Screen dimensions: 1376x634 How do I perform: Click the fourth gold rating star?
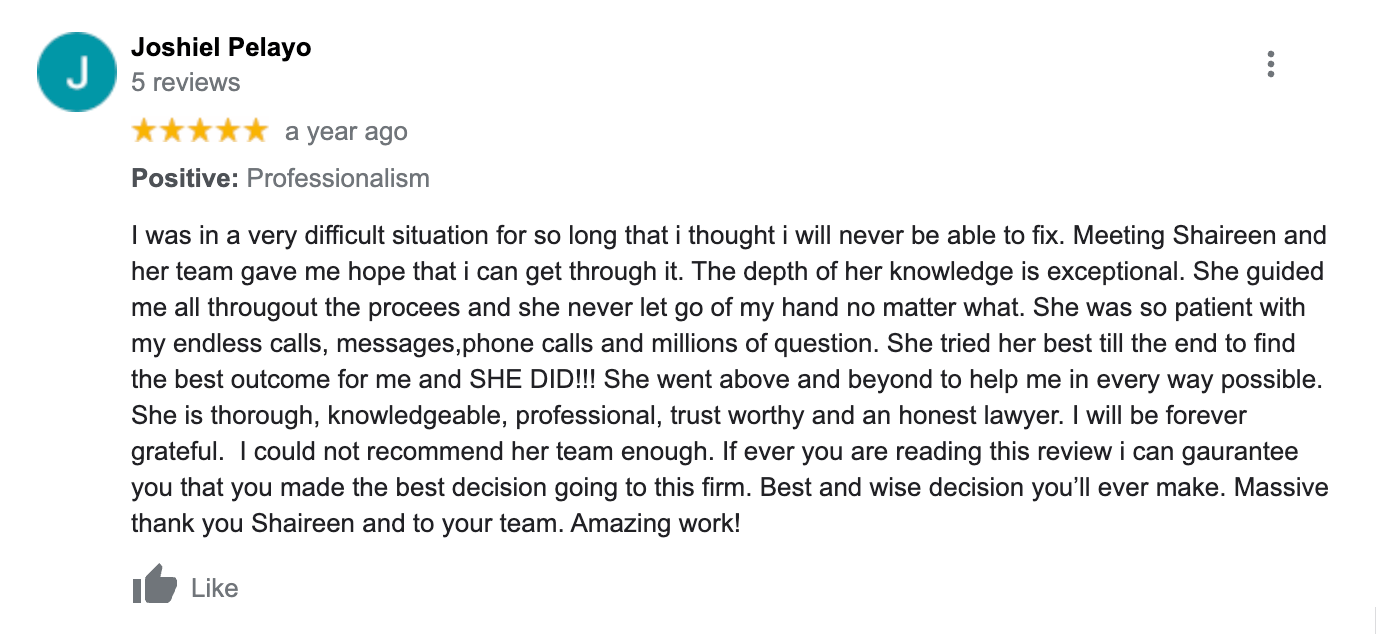click(228, 131)
